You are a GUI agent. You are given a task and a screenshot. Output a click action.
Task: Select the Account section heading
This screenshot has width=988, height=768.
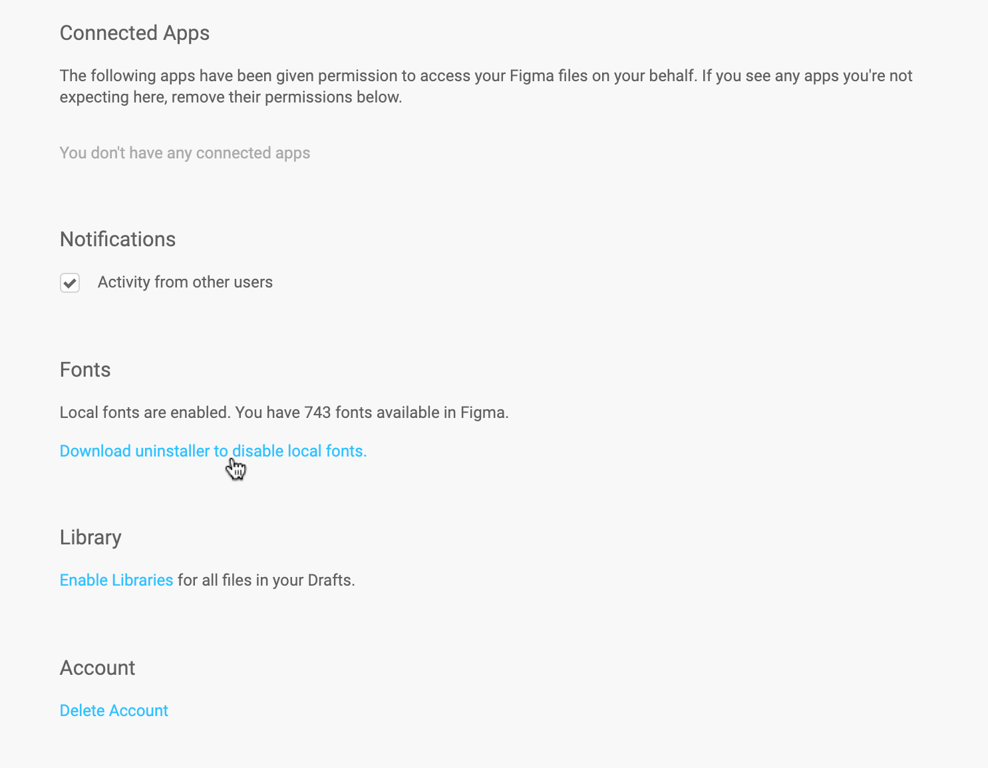click(97, 667)
